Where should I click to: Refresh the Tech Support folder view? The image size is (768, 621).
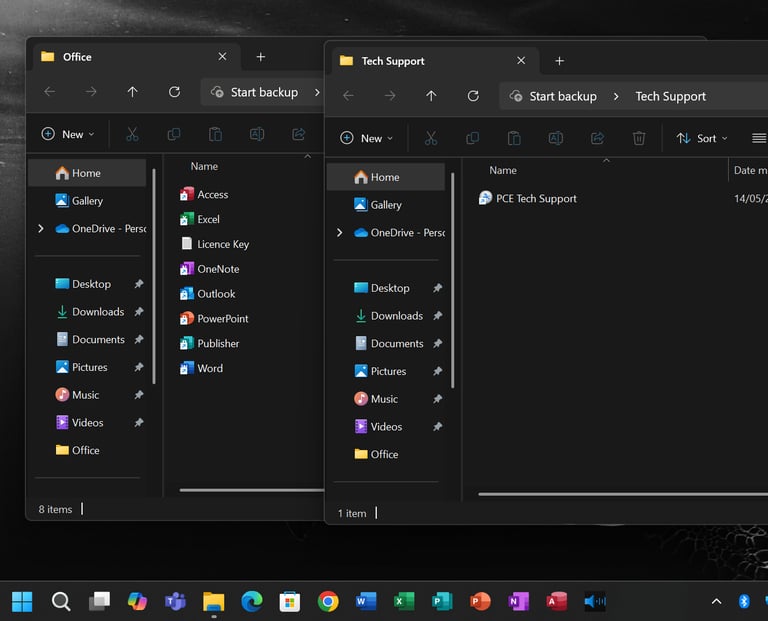pos(473,96)
